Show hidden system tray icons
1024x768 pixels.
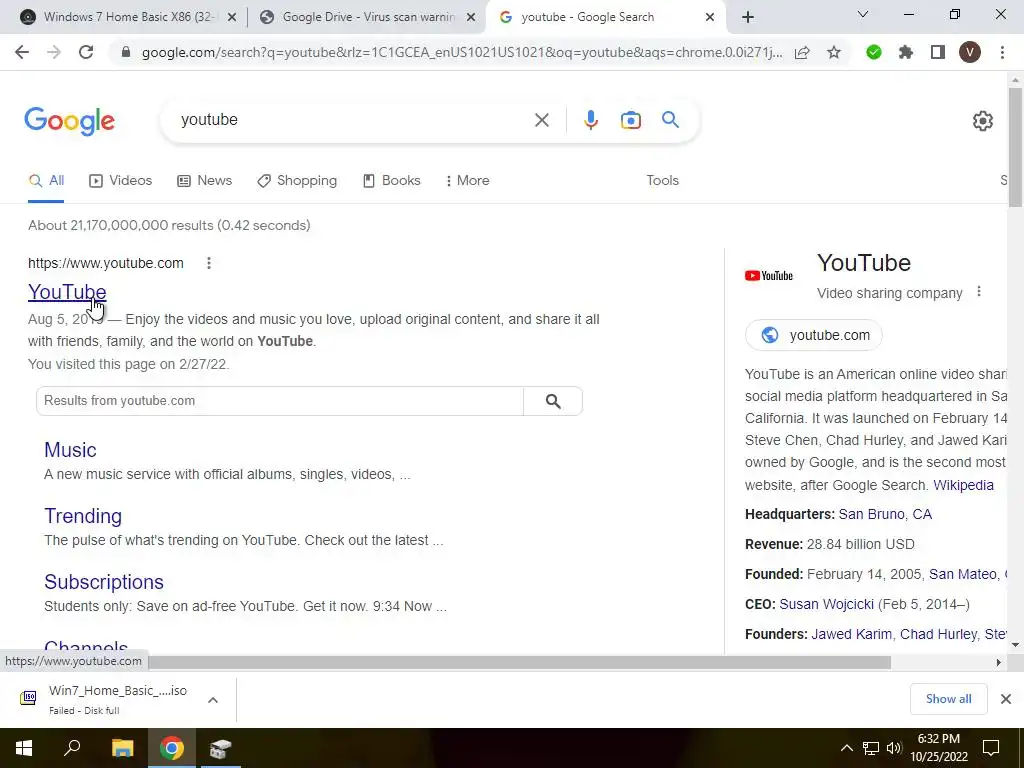(x=846, y=748)
